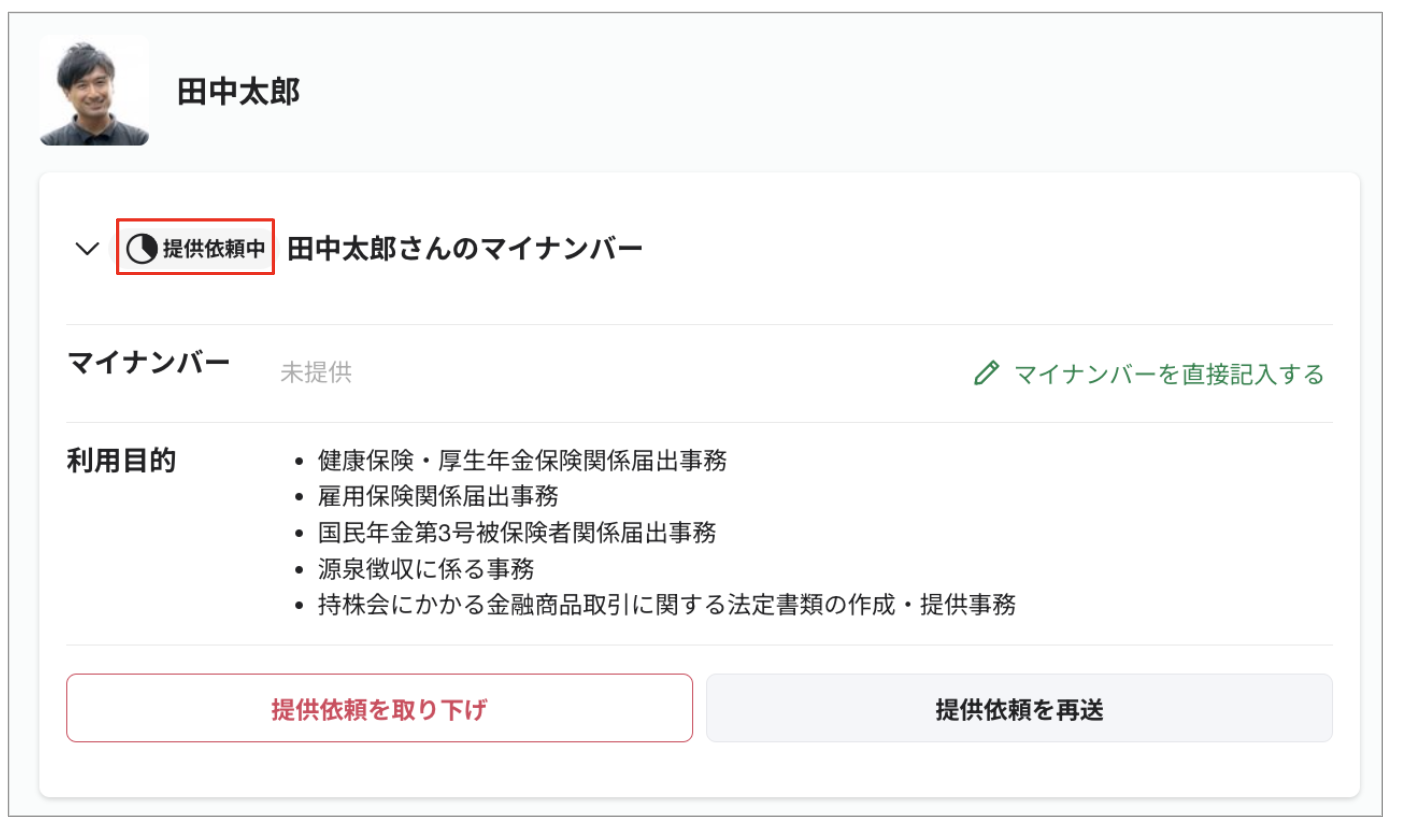Click 提供依頼を取り下げ button
The height and width of the screenshot is (826, 1402).
pyautogui.click(x=379, y=708)
